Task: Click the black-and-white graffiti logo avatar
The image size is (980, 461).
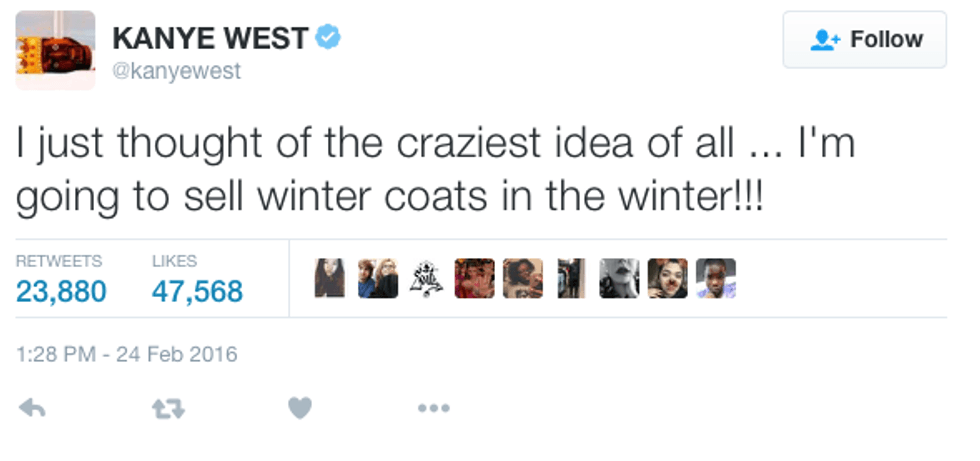Action: [x=426, y=278]
